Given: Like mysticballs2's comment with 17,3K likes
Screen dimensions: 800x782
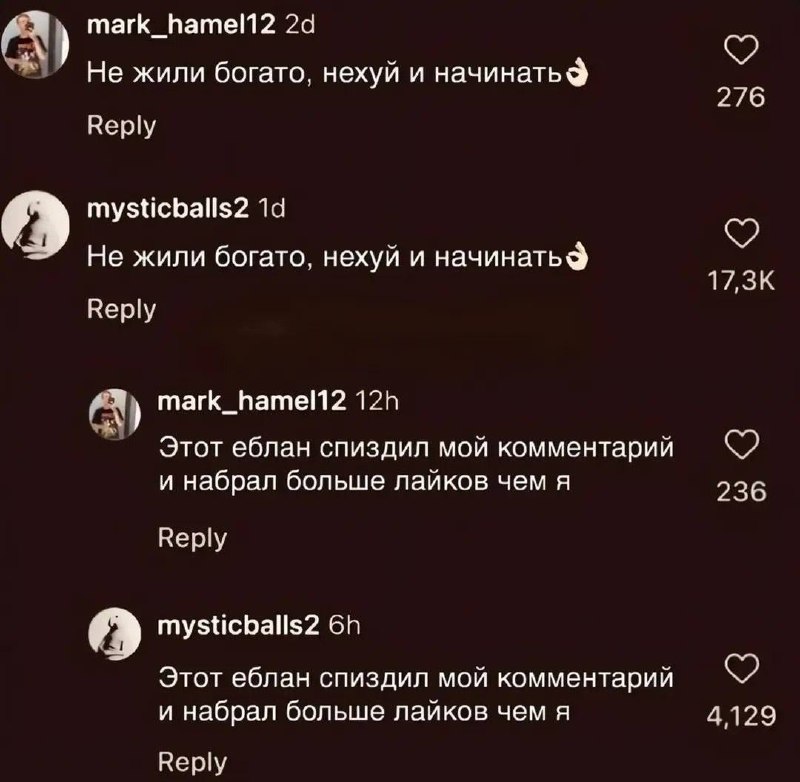Looking at the screenshot, I should pos(741,233).
